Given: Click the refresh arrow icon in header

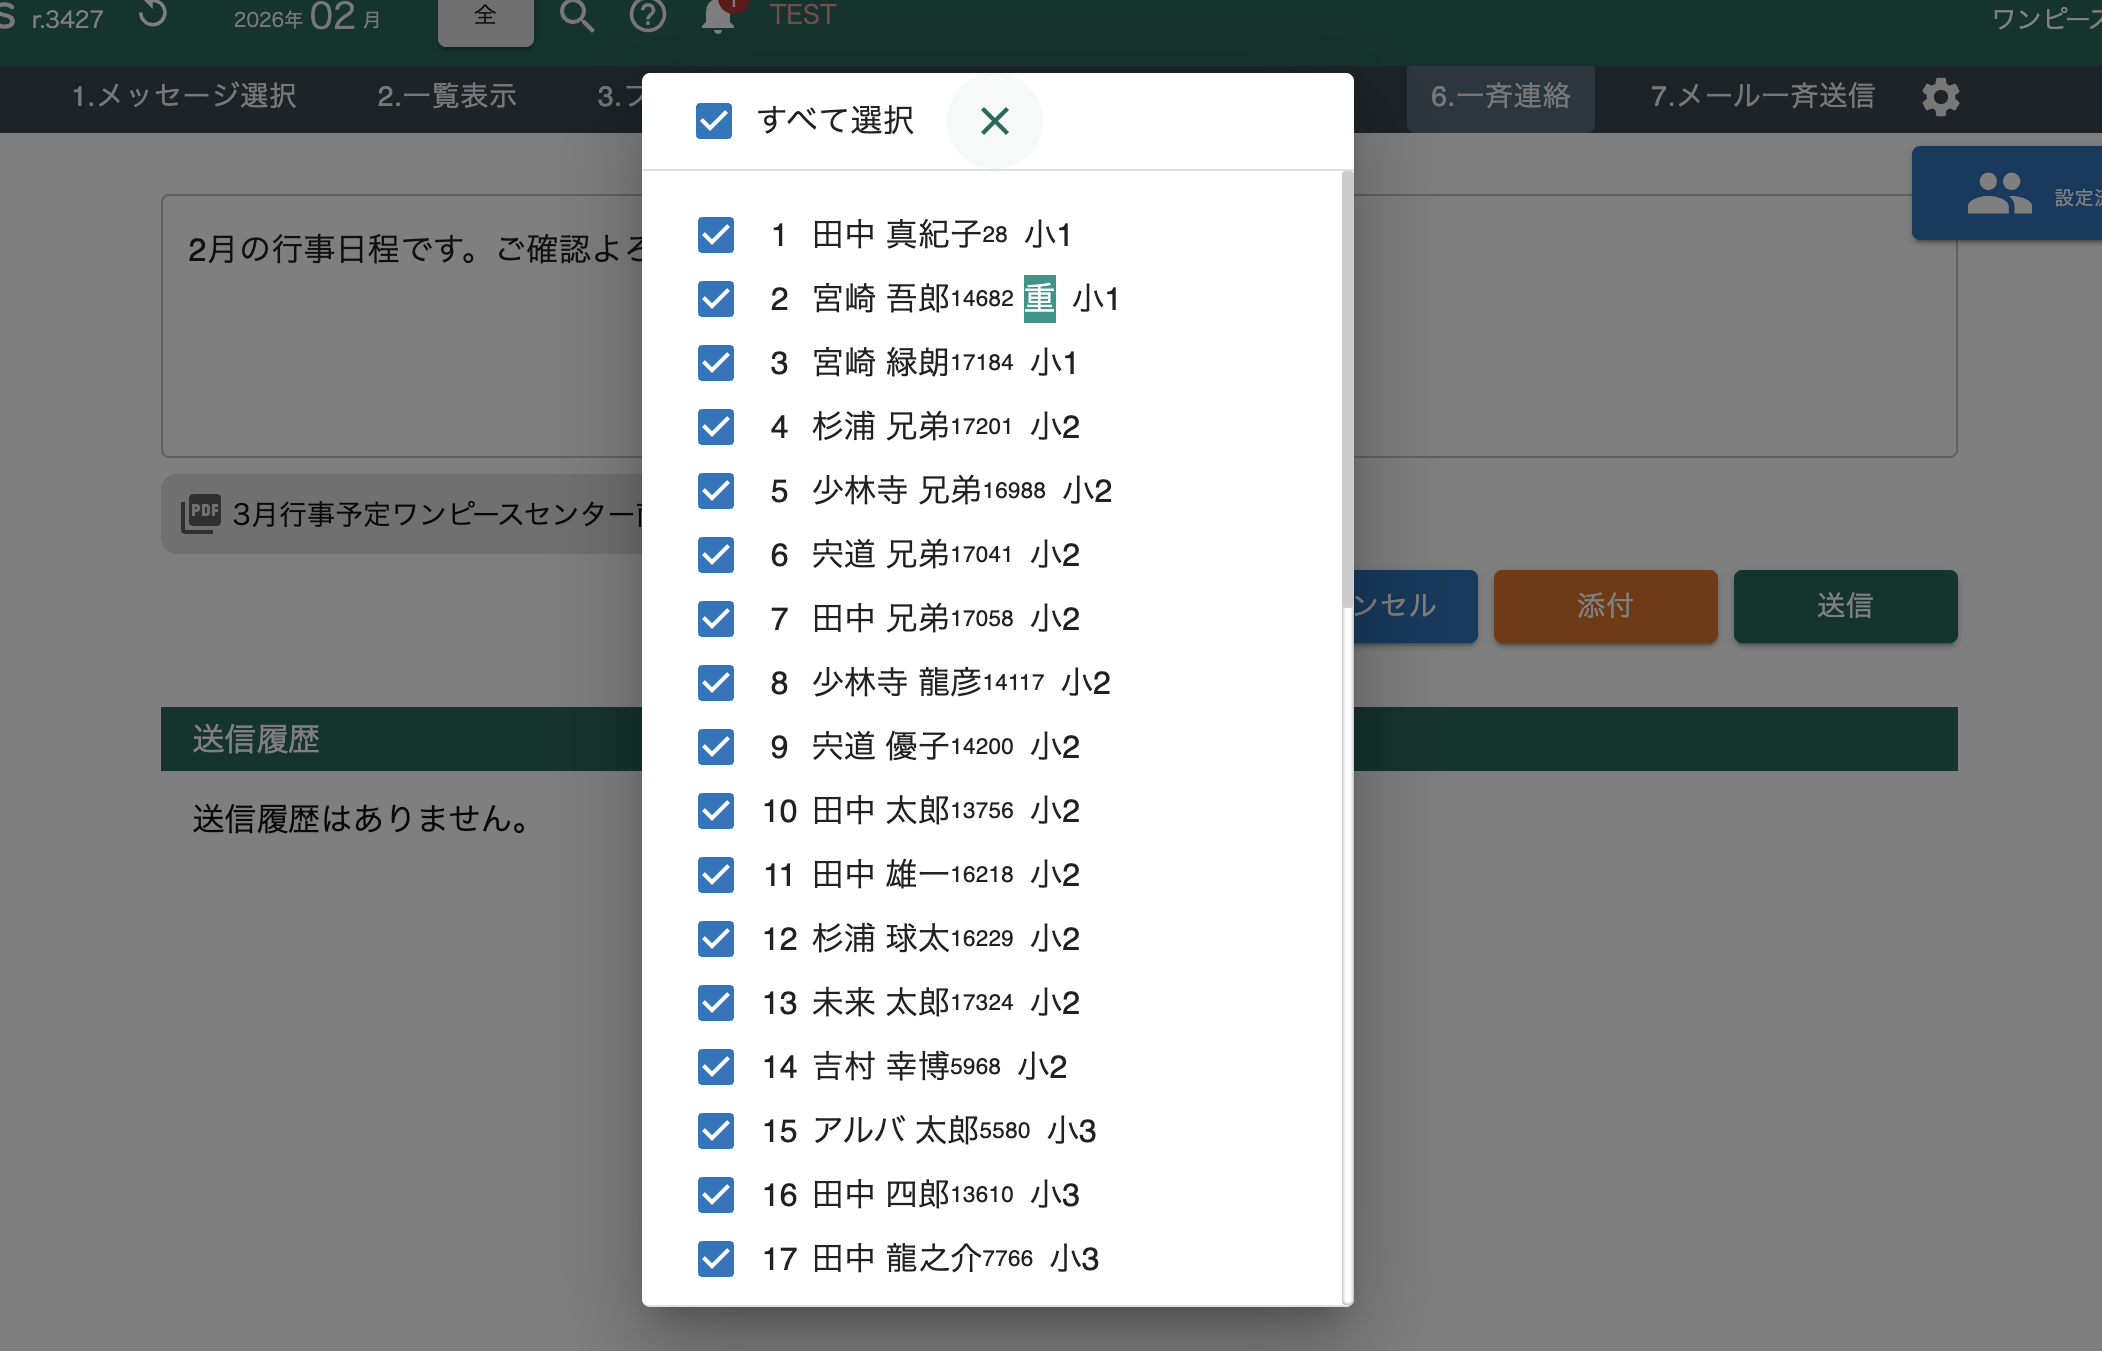Looking at the screenshot, I should tap(153, 15).
